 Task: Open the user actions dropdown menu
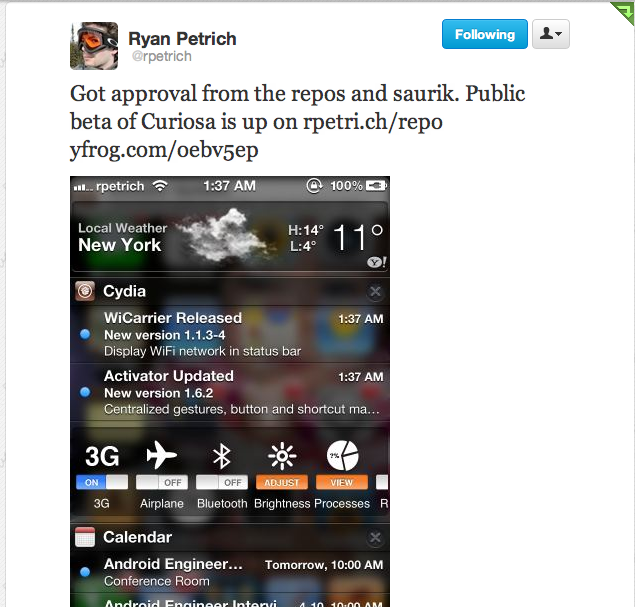click(551, 34)
